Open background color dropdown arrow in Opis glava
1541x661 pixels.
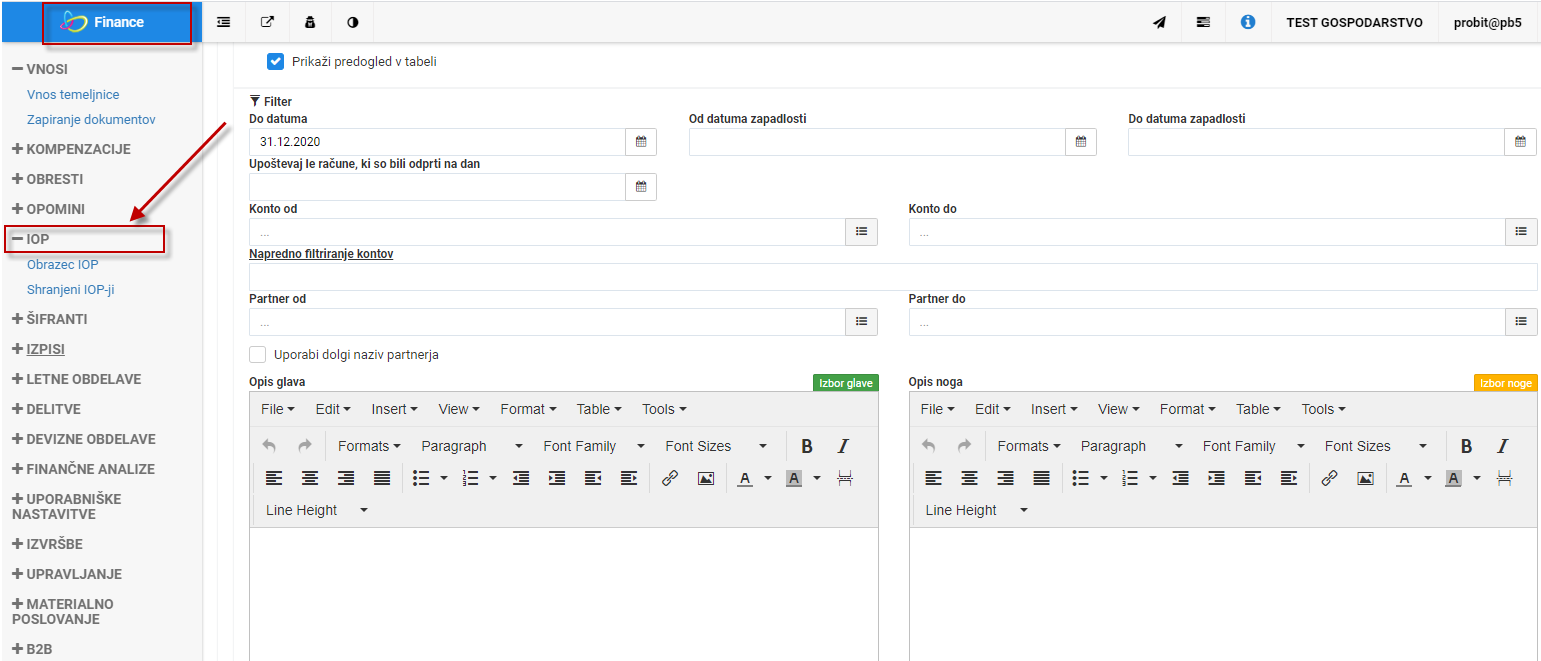pyautogui.click(x=817, y=478)
